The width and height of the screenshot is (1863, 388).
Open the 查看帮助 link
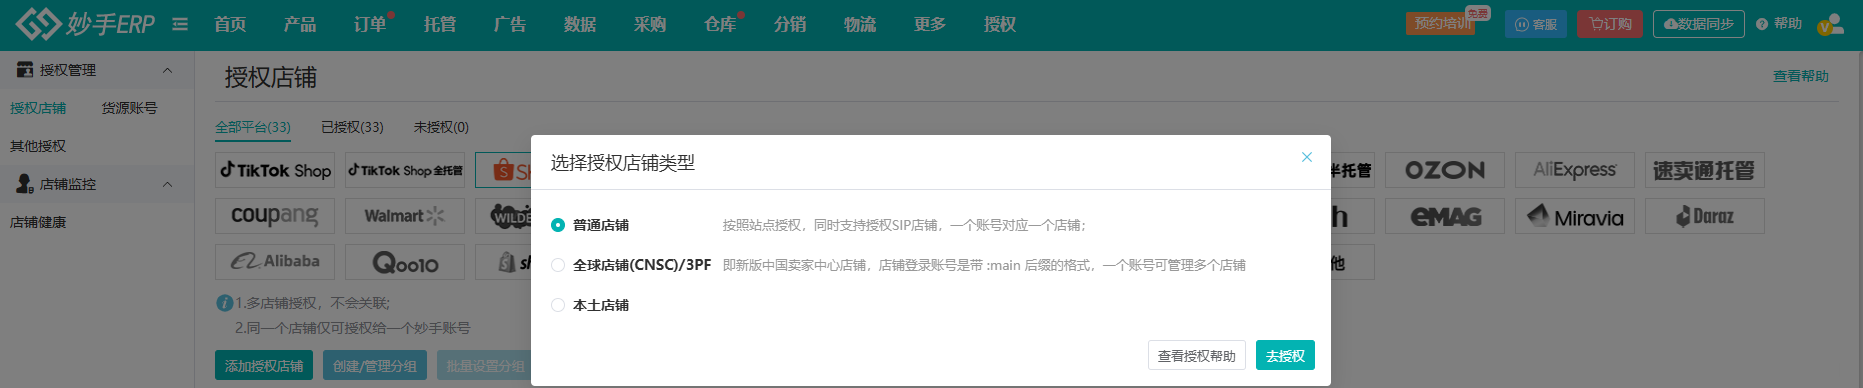pyautogui.click(x=1800, y=76)
